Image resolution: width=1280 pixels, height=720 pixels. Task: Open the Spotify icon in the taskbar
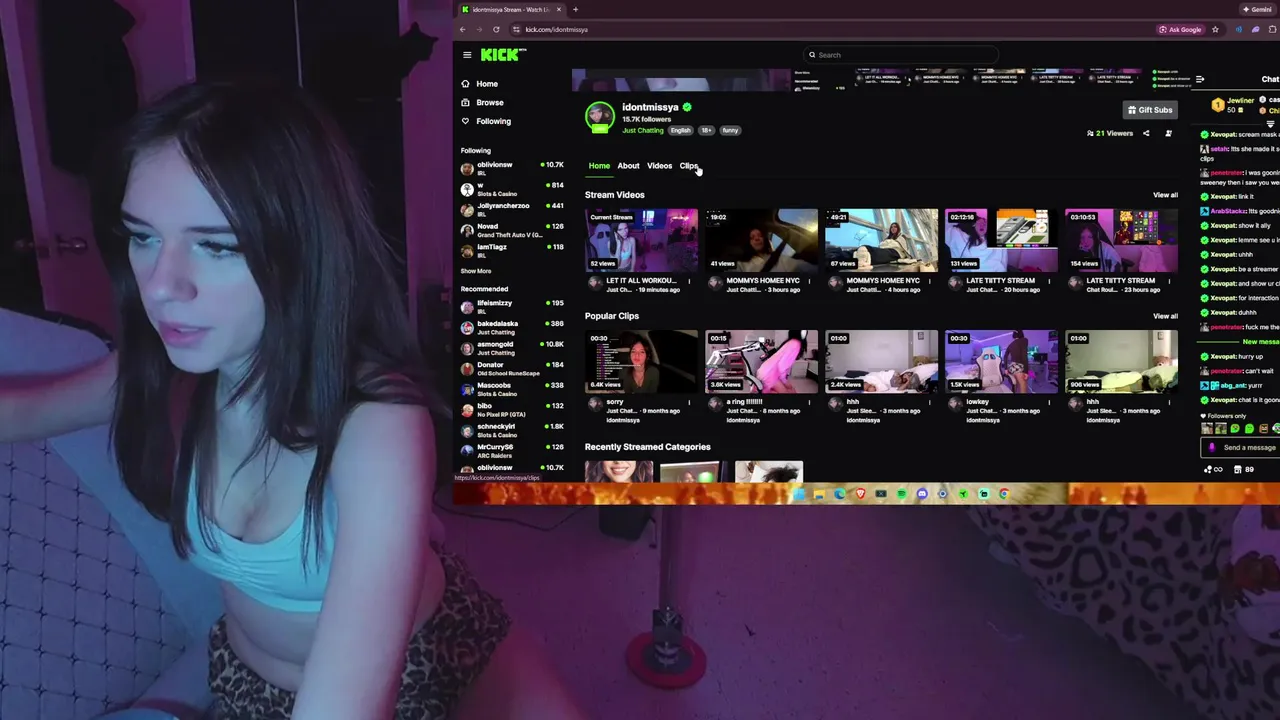[901, 494]
